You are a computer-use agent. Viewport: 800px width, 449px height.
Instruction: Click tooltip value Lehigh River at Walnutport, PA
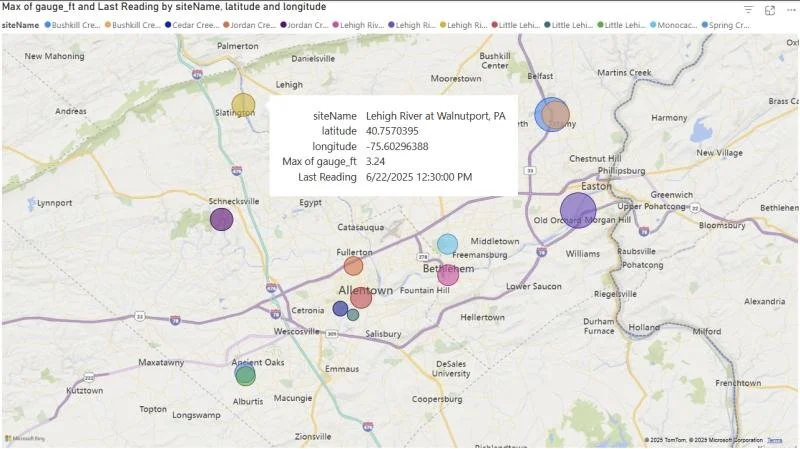pos(436,116)
